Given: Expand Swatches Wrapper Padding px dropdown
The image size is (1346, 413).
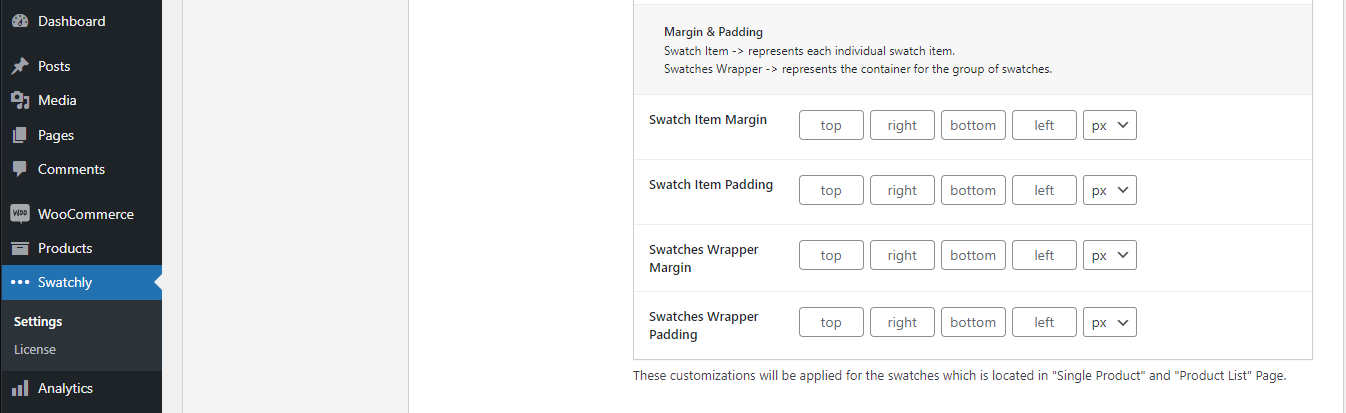Looking at the screenshot, I should coord(1109,322).
